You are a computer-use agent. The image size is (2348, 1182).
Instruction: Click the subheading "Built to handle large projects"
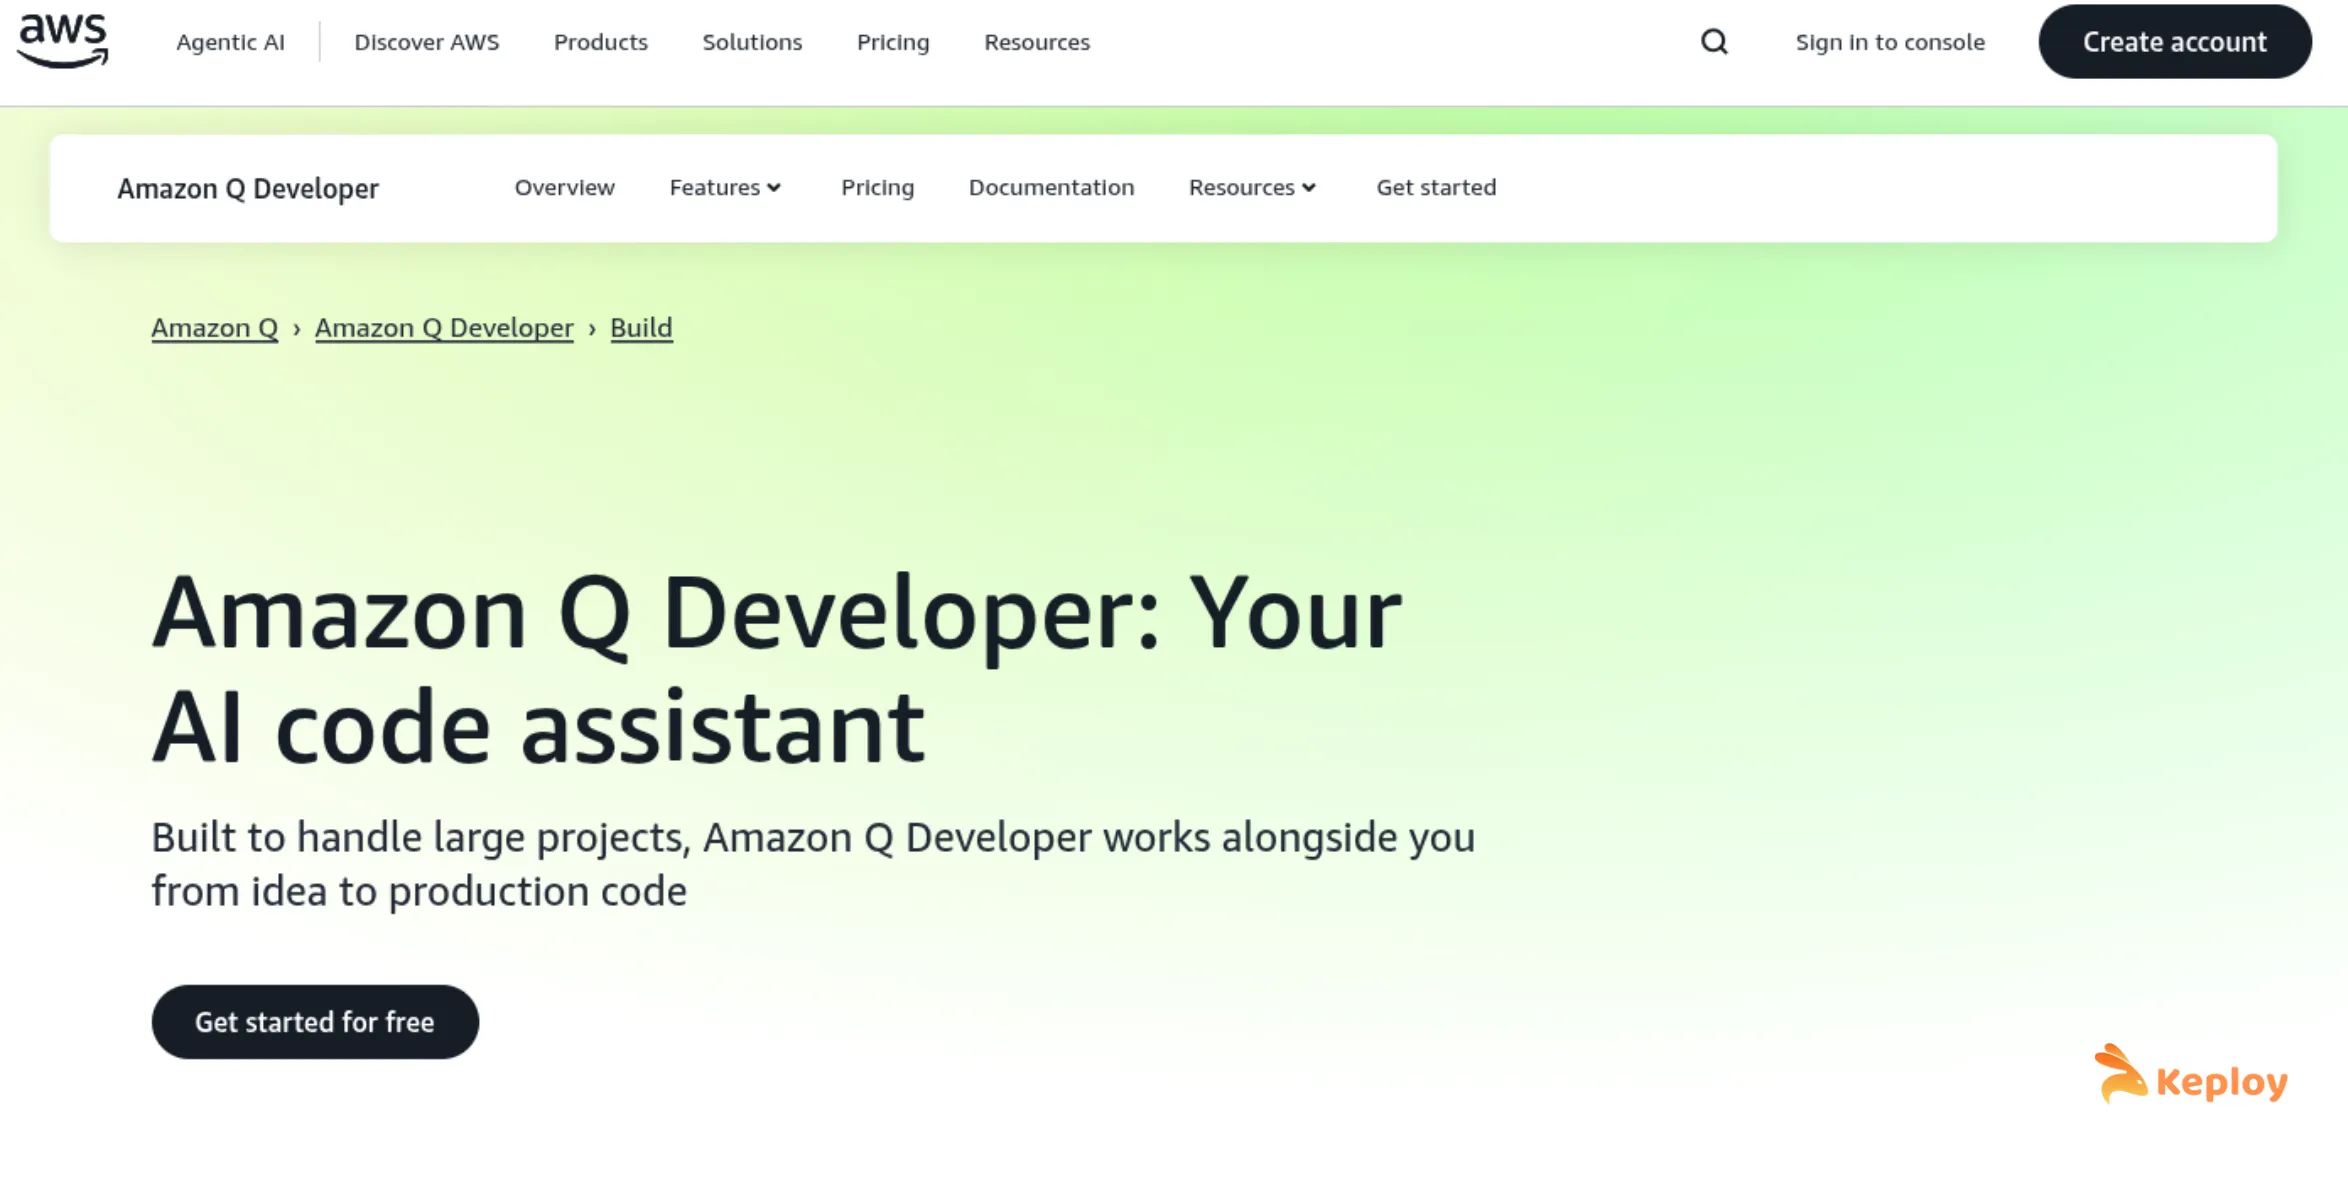tap(813, 864)
